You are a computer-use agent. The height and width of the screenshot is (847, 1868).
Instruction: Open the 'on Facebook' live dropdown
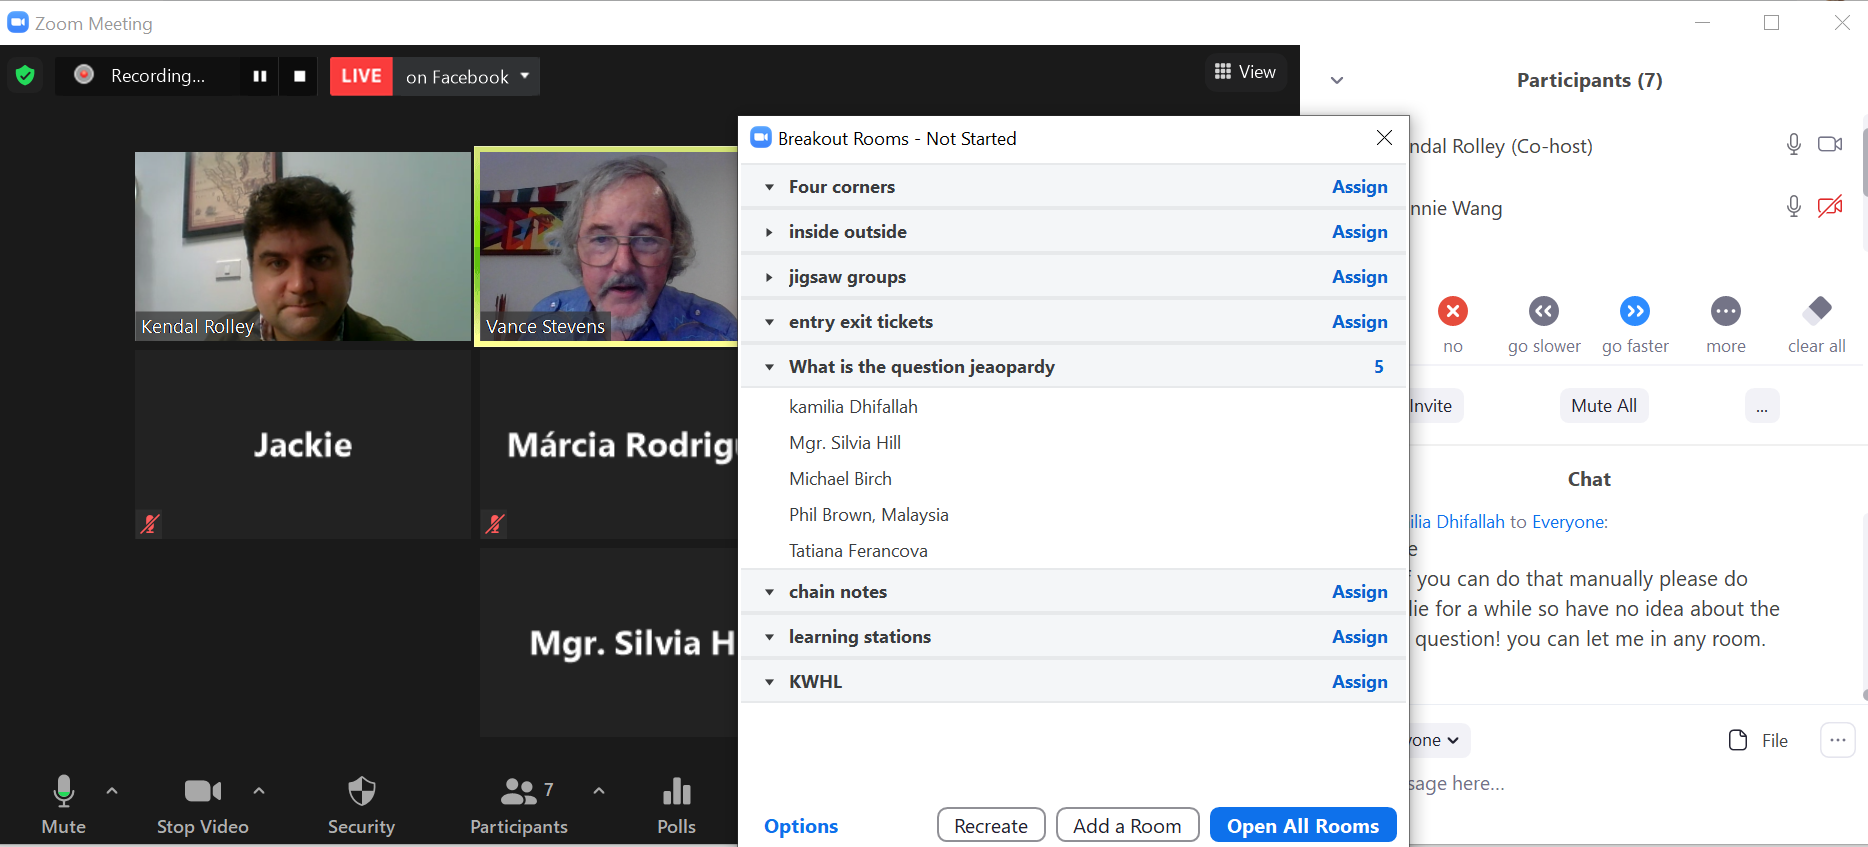point(467,77)
